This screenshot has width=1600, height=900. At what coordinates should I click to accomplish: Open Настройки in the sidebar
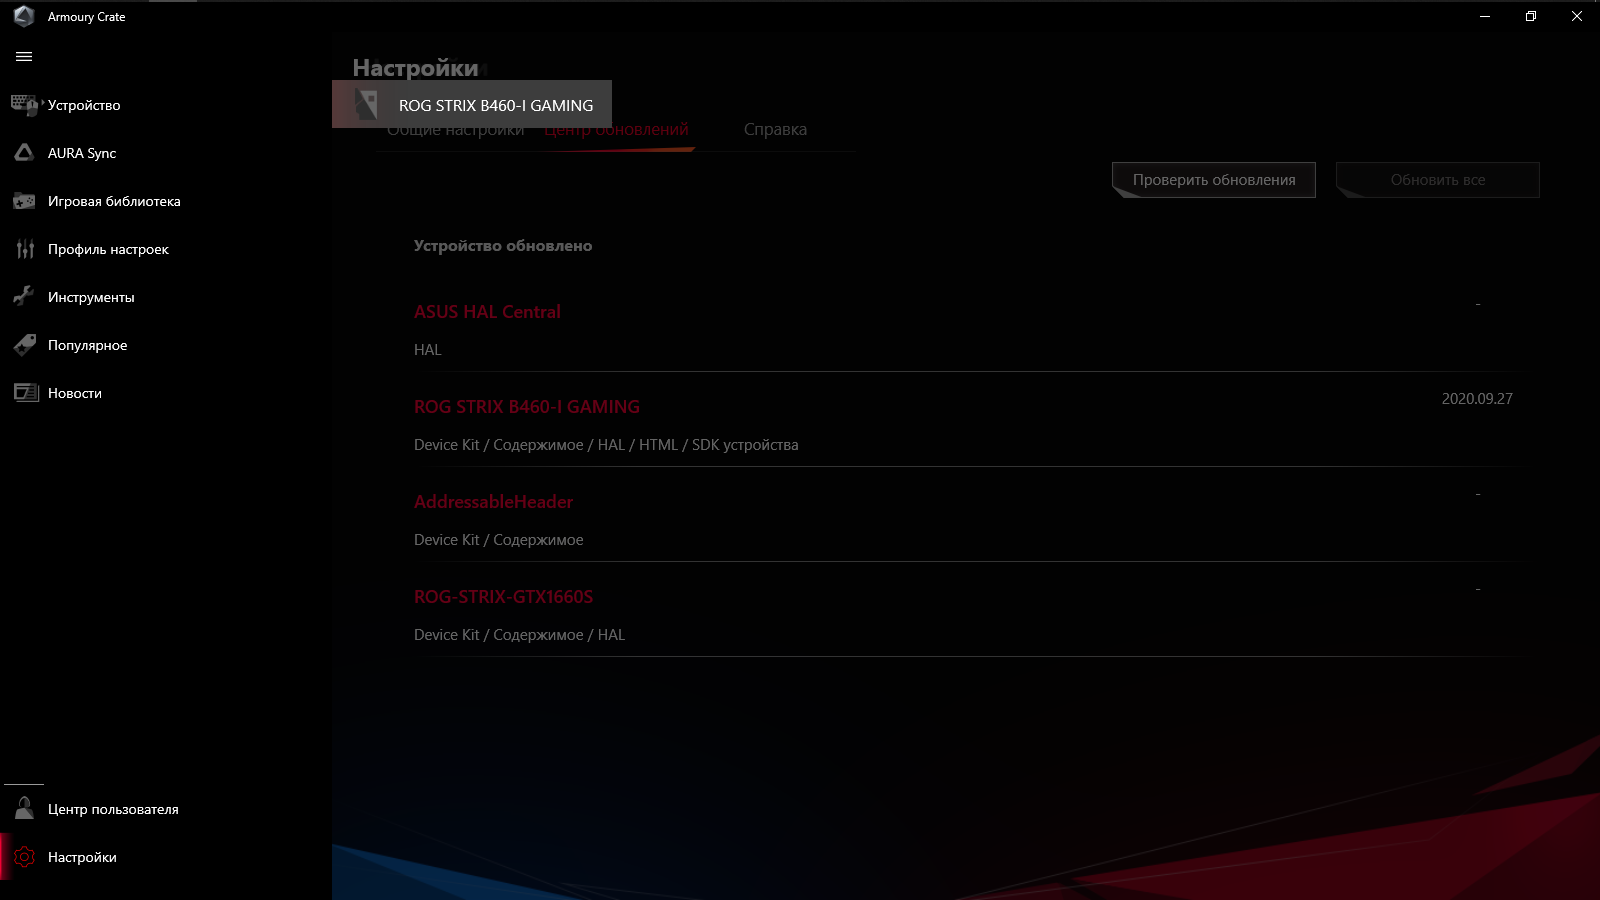[x=82, y=857]
